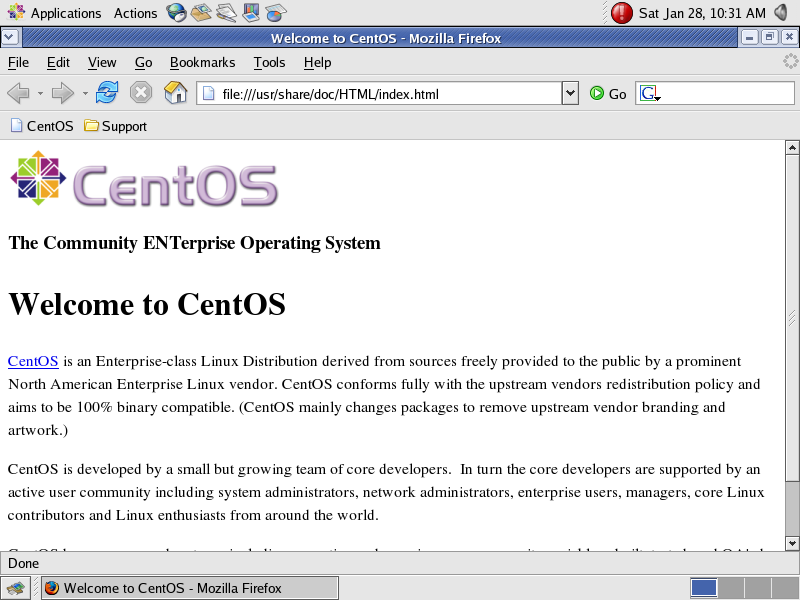Open the Bookmarks menu
Screen dimensions: 800x600
coord(202,62)
